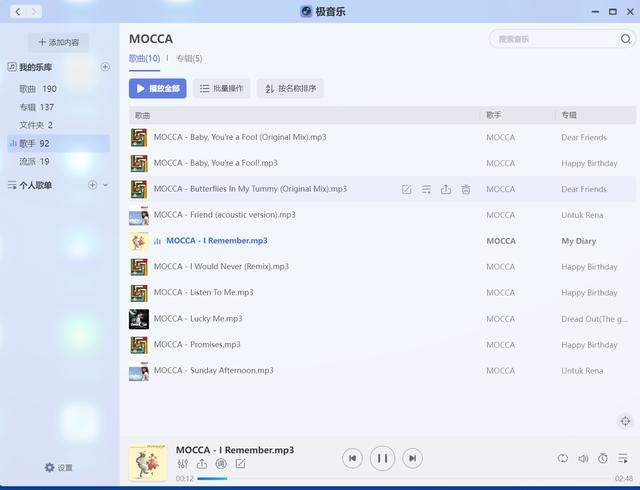Edit playing song info in player bar

coord(240,463)
